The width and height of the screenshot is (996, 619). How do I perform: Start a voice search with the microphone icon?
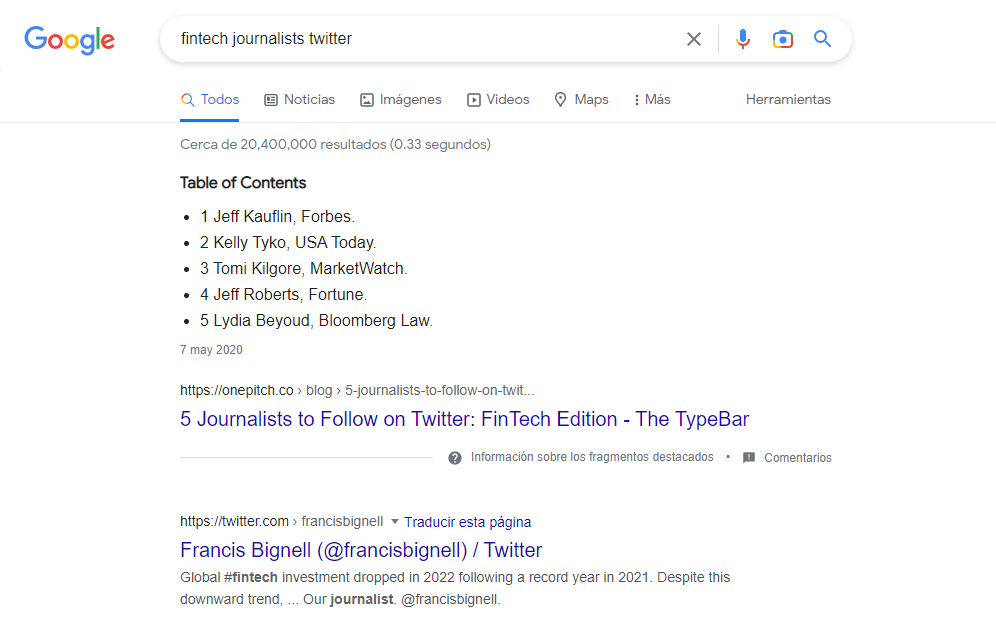tap(742, 38)
